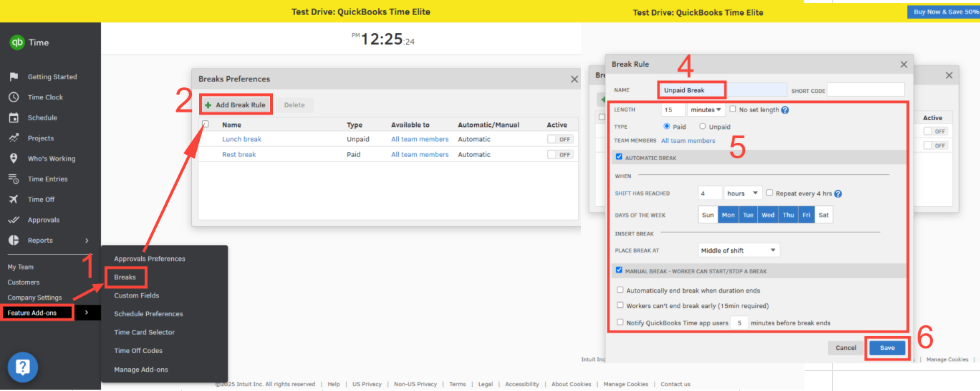Click the break Name input field

pyautogui.click(x=724, y=90)
